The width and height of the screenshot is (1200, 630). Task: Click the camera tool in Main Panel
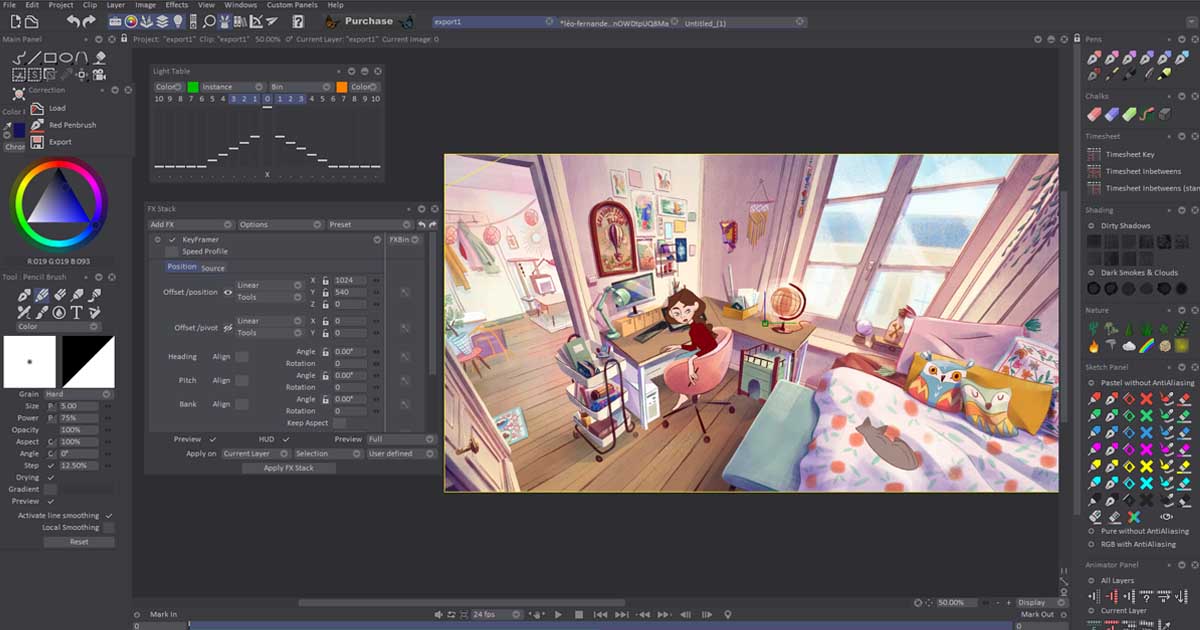(x=99, y=74)
